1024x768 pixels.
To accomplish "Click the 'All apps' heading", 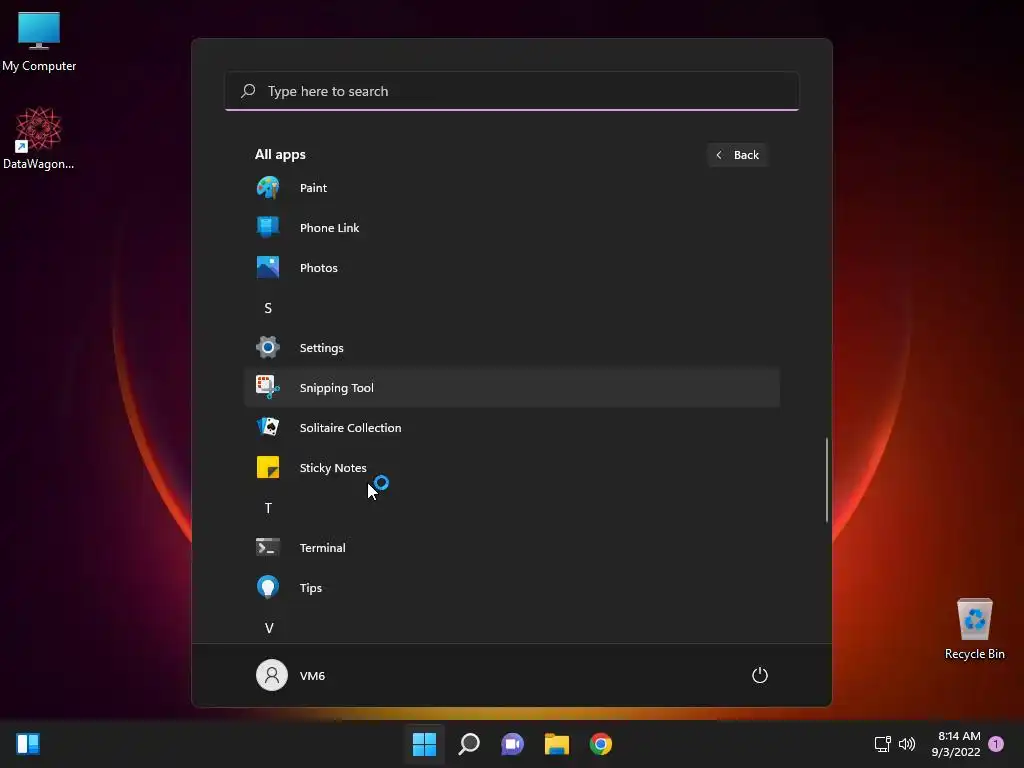I will (280, 155).
